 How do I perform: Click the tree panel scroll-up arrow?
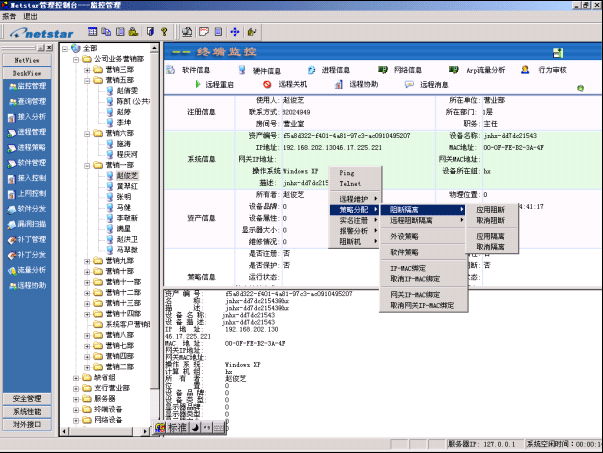point(154,48)
